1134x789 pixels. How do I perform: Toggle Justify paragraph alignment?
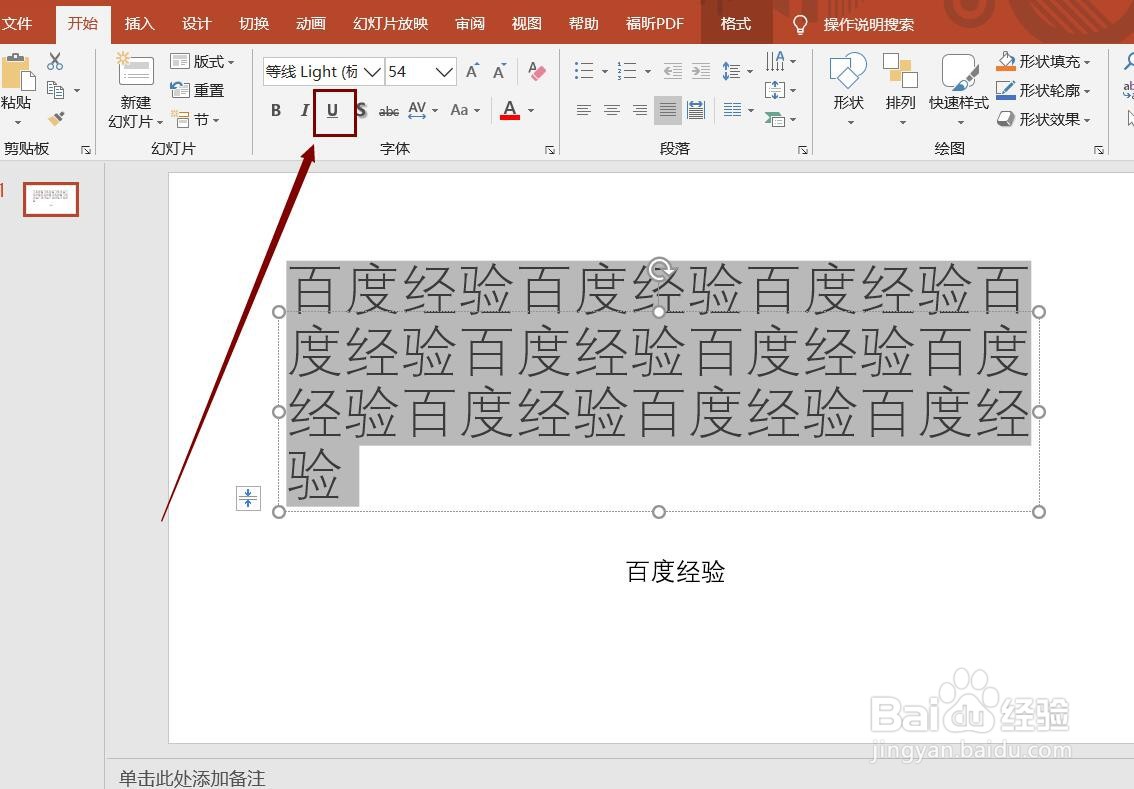point(668,110)
